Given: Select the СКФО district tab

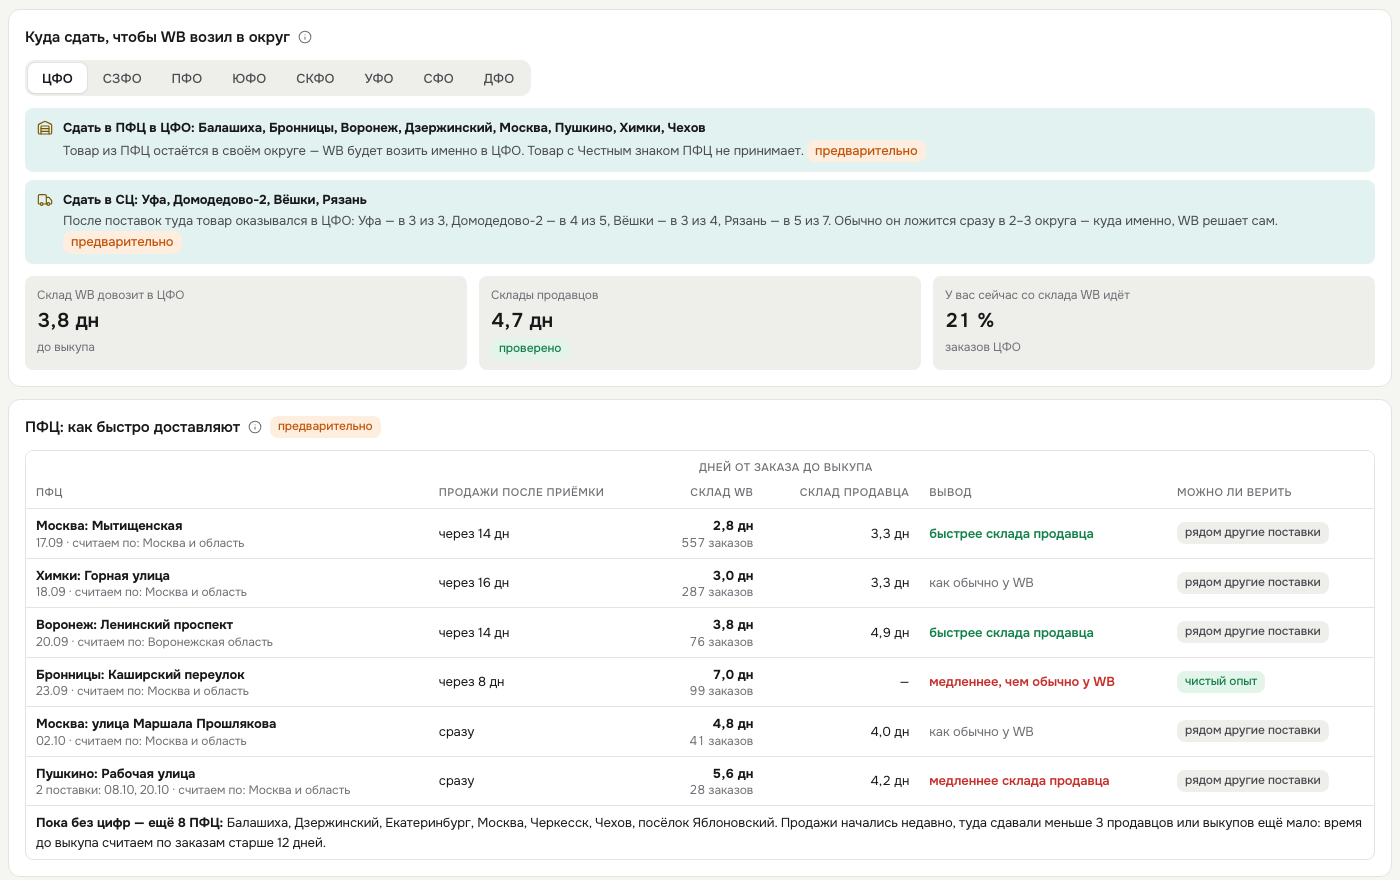Looking at the screenshot, I should click(315, 78).
